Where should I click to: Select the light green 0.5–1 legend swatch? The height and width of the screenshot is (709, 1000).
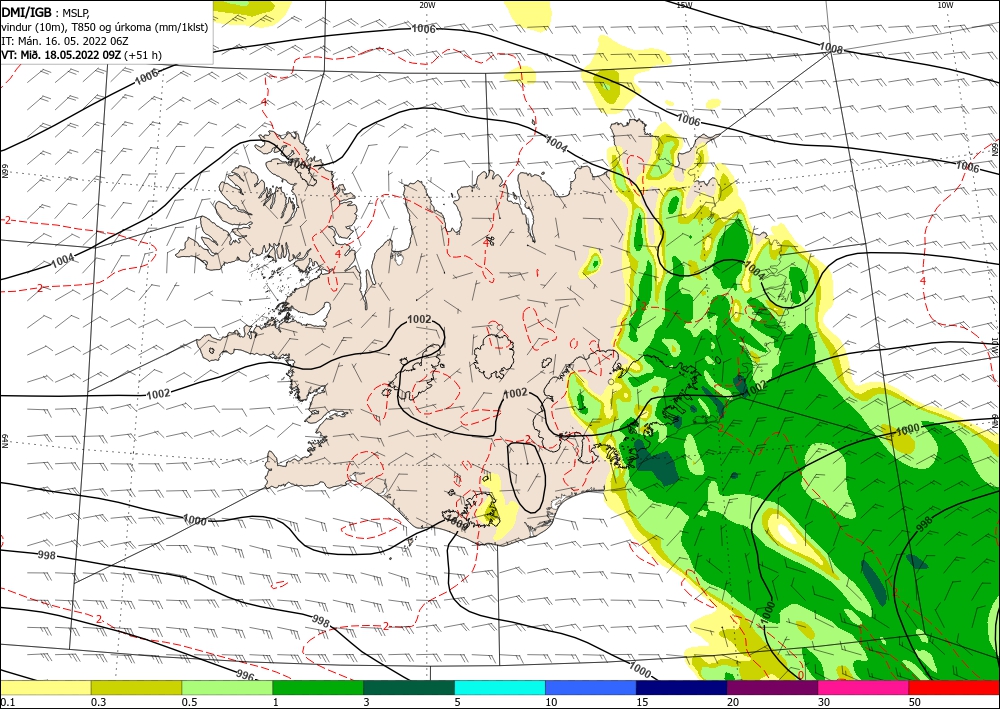click(227, 687)
